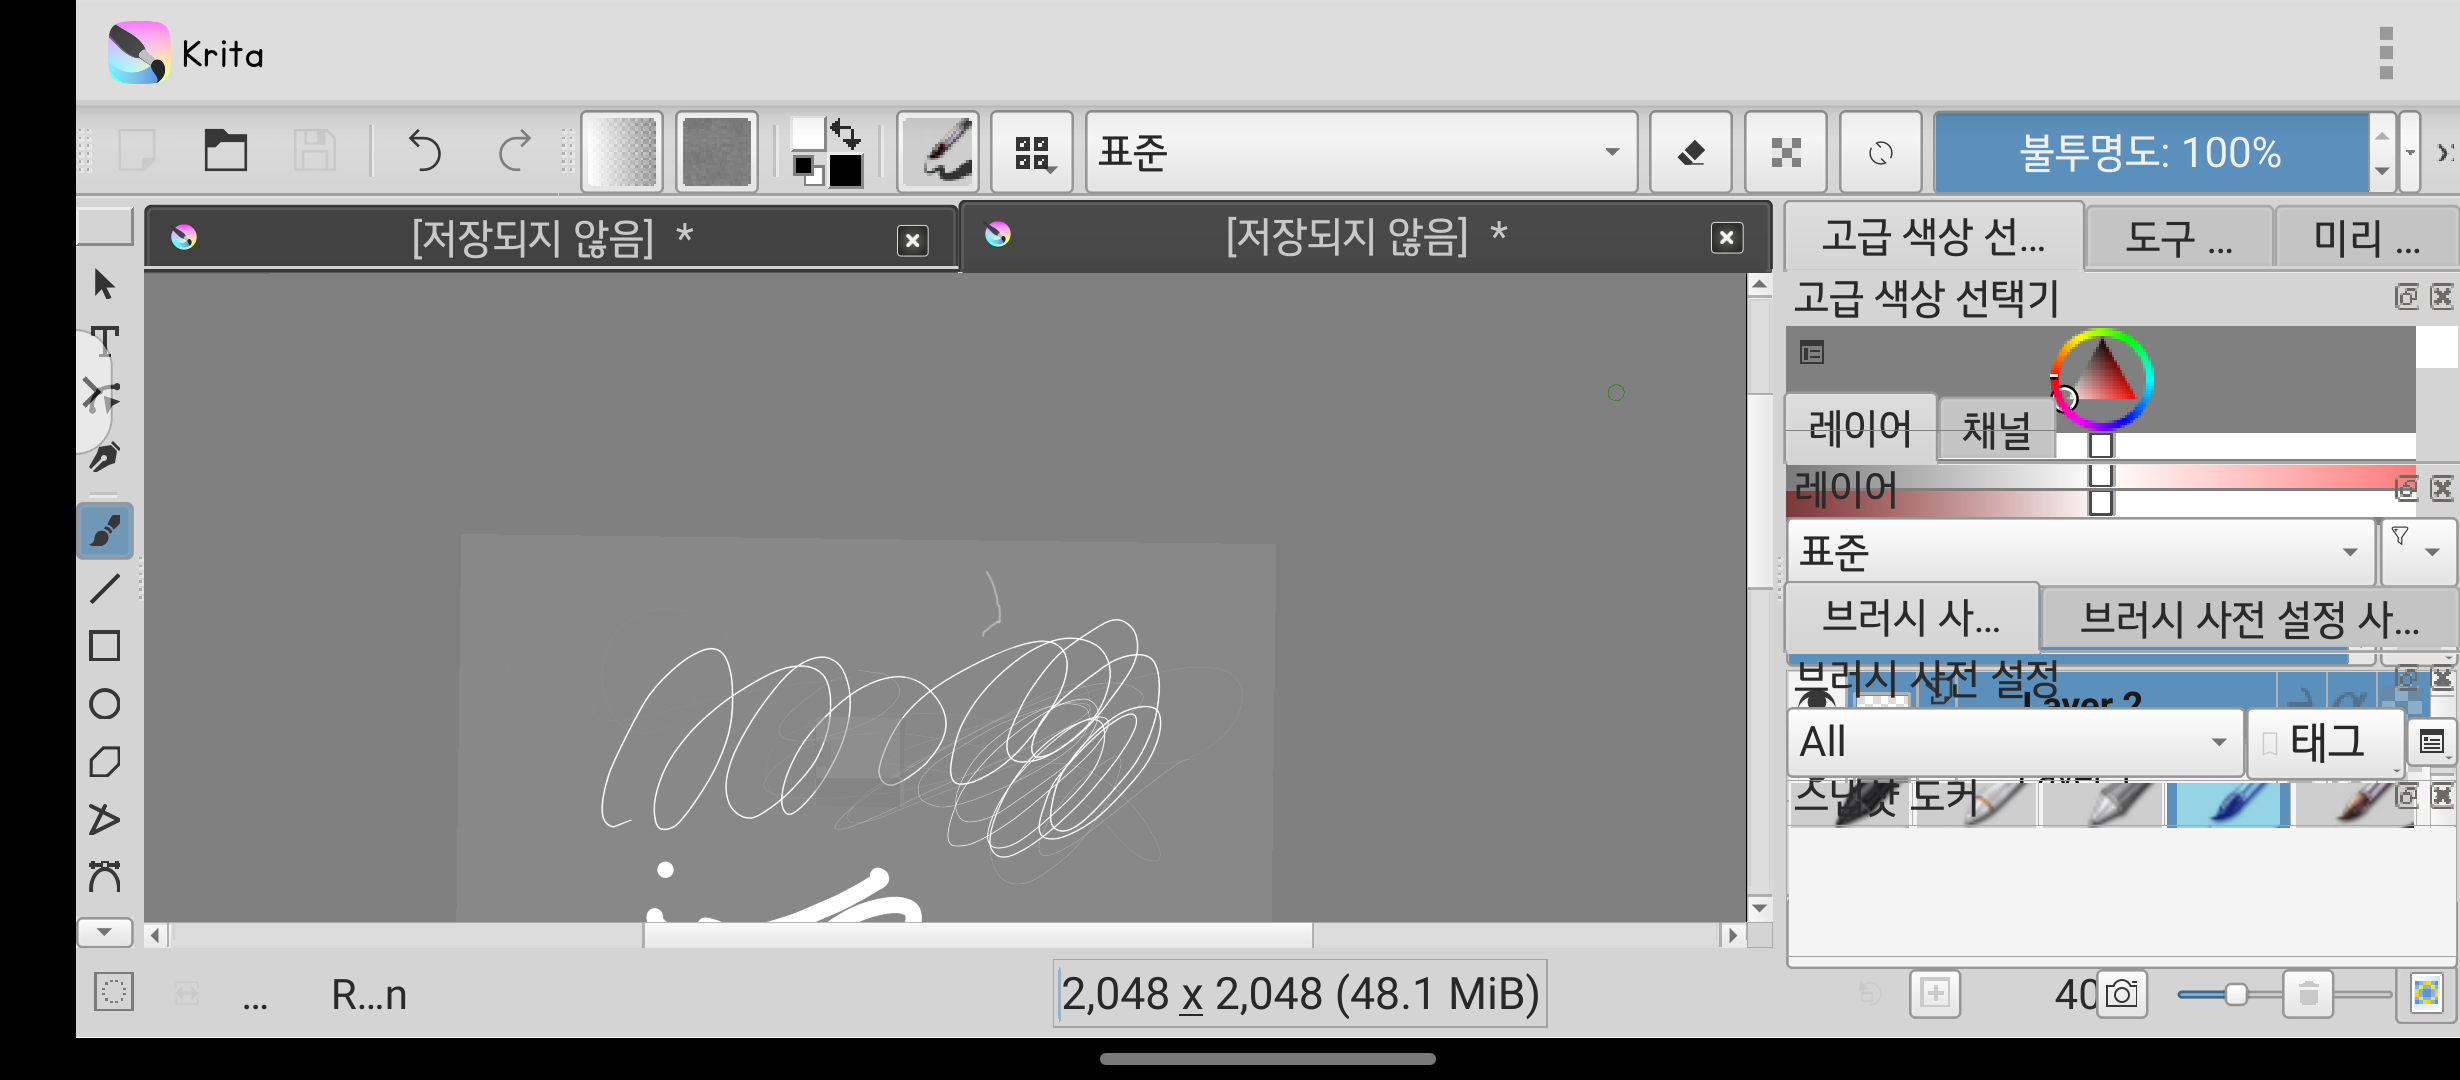Click the 2,048 x 2,048 image size status field
The image size is (2460, 1080).
1299,994
